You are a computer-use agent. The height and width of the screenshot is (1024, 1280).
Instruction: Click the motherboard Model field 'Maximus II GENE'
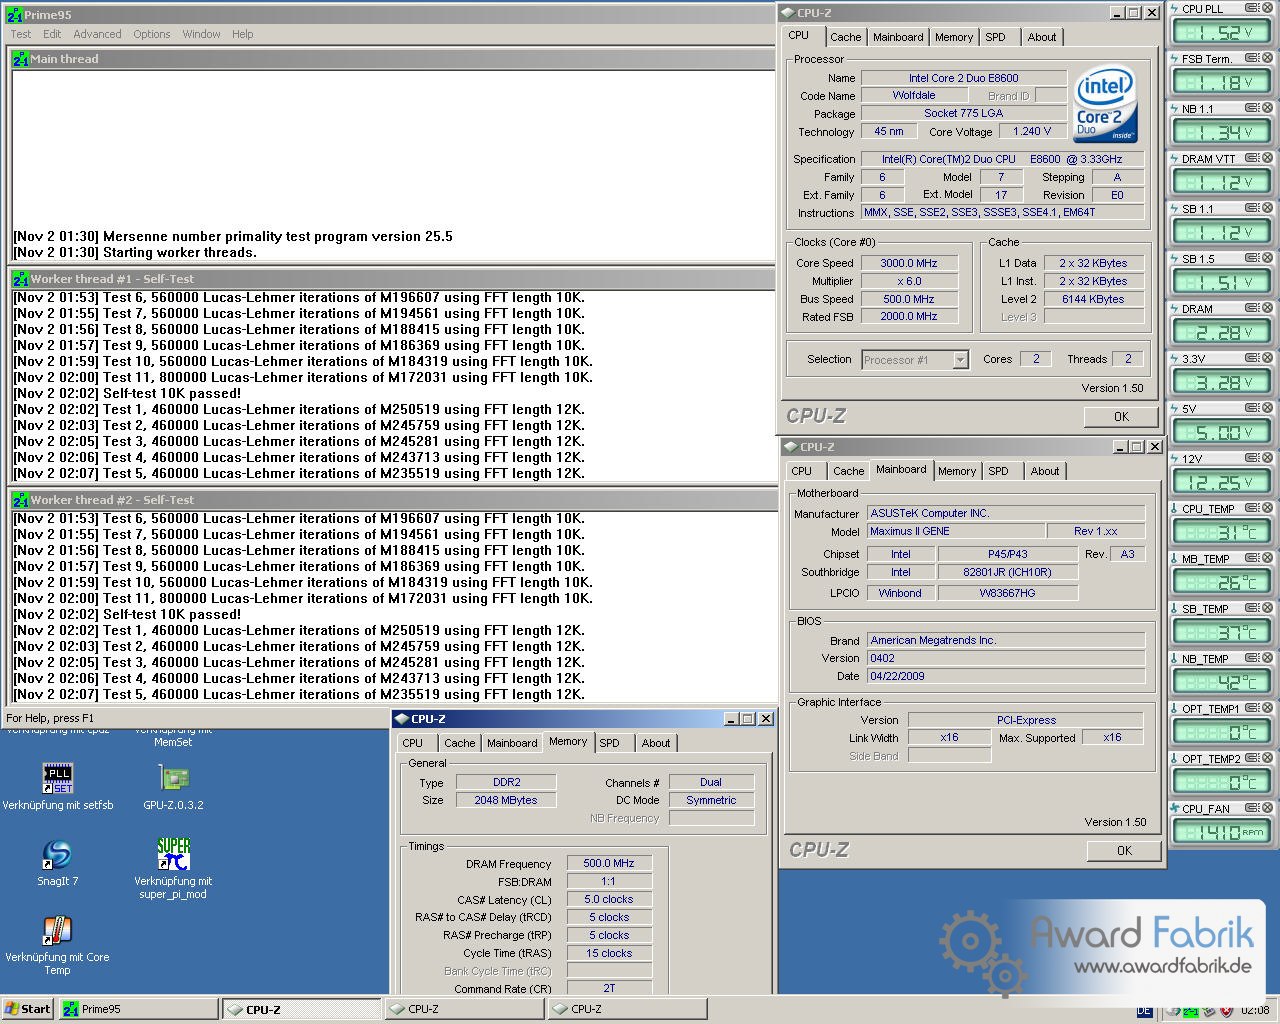[955, 531]
